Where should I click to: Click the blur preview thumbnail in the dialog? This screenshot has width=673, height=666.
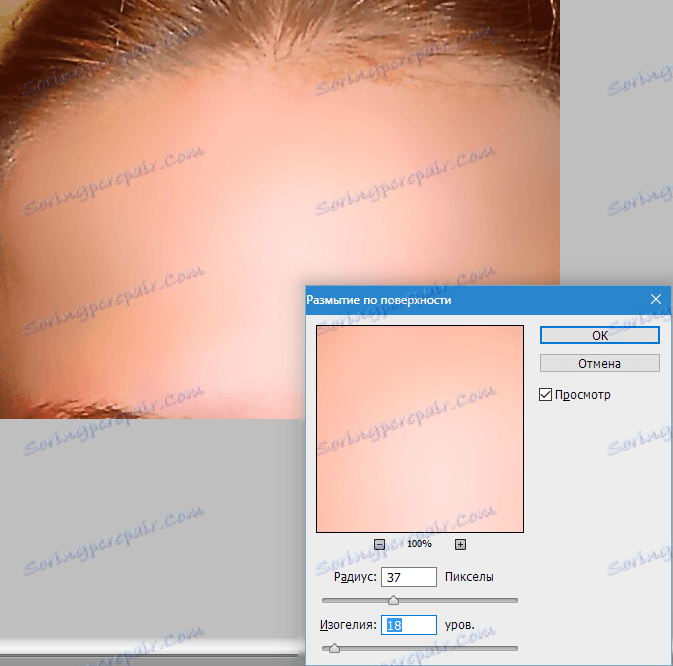click(x=420, y=429)
